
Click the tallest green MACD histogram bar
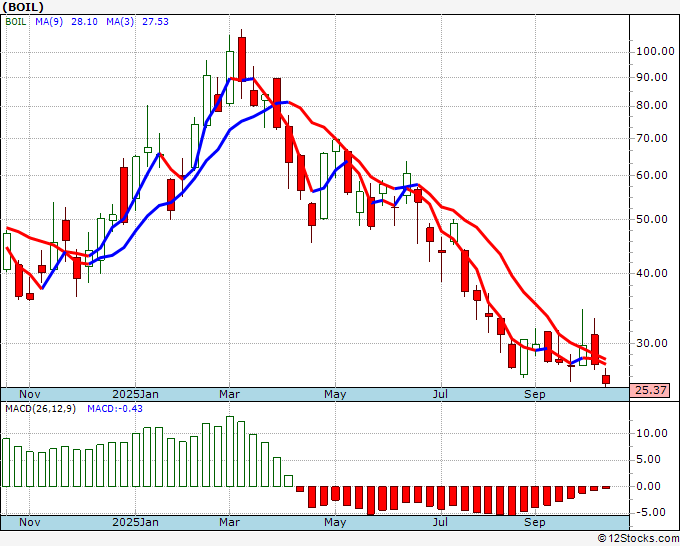click(230, 451)
